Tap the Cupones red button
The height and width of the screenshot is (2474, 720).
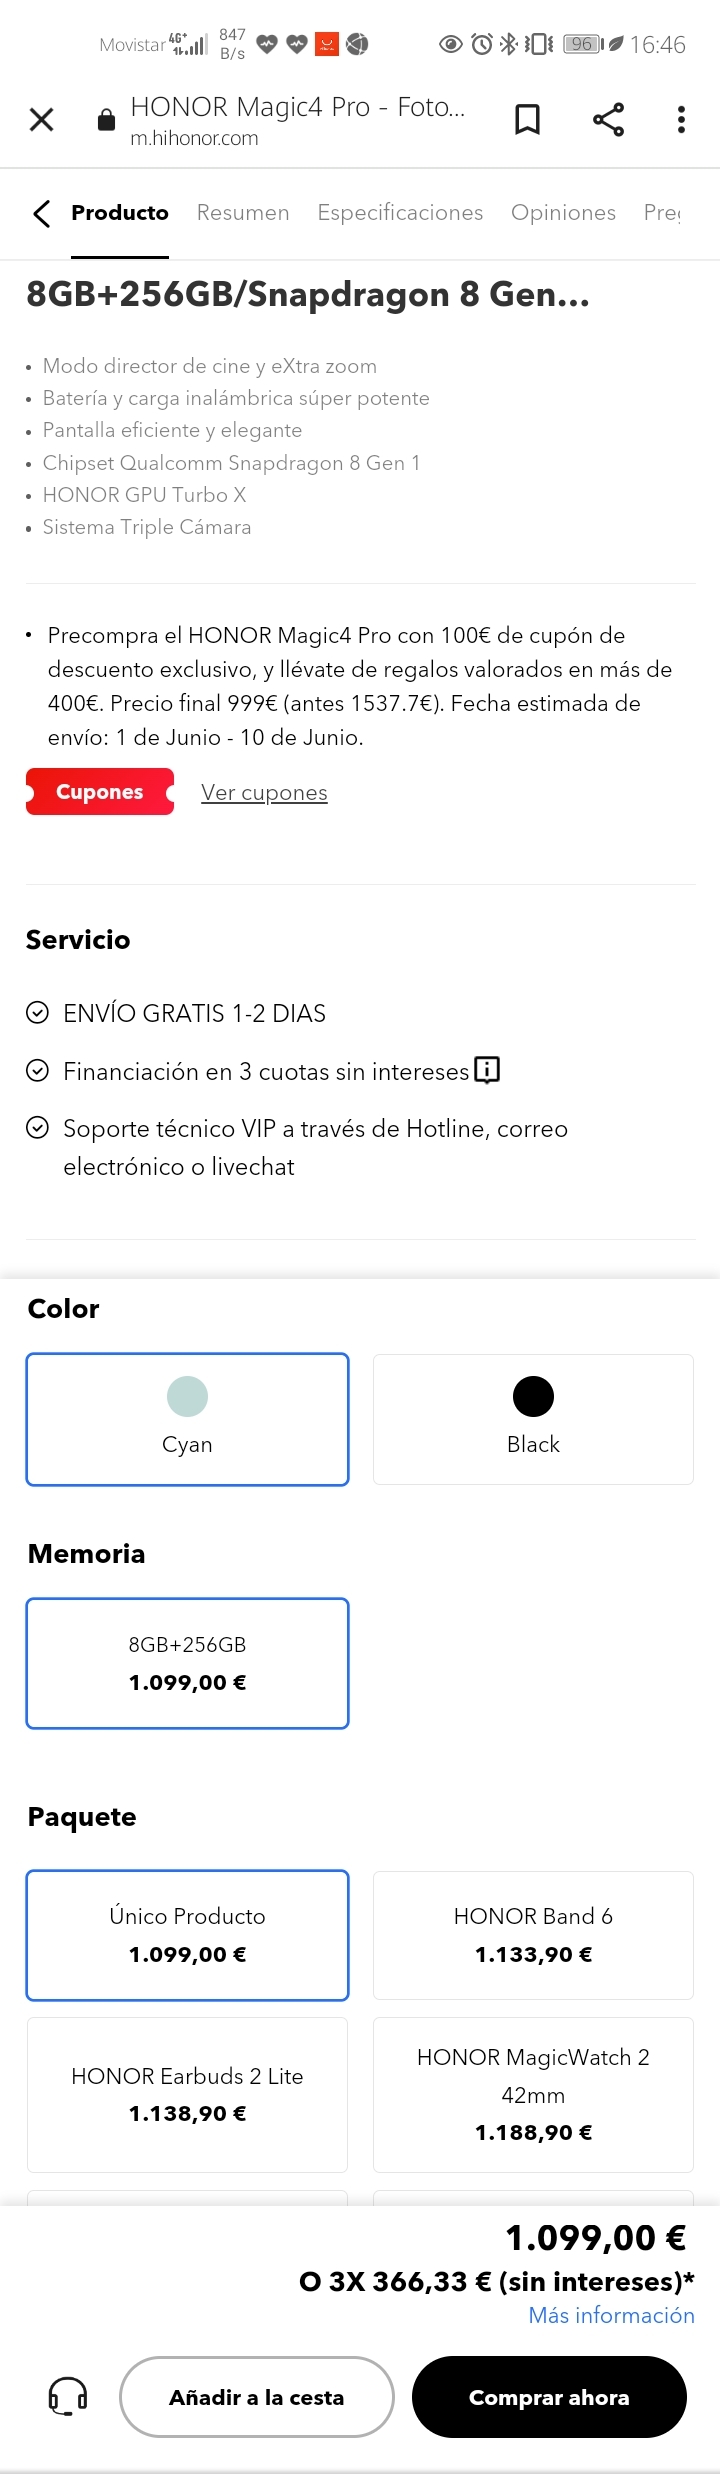point(99,791)
